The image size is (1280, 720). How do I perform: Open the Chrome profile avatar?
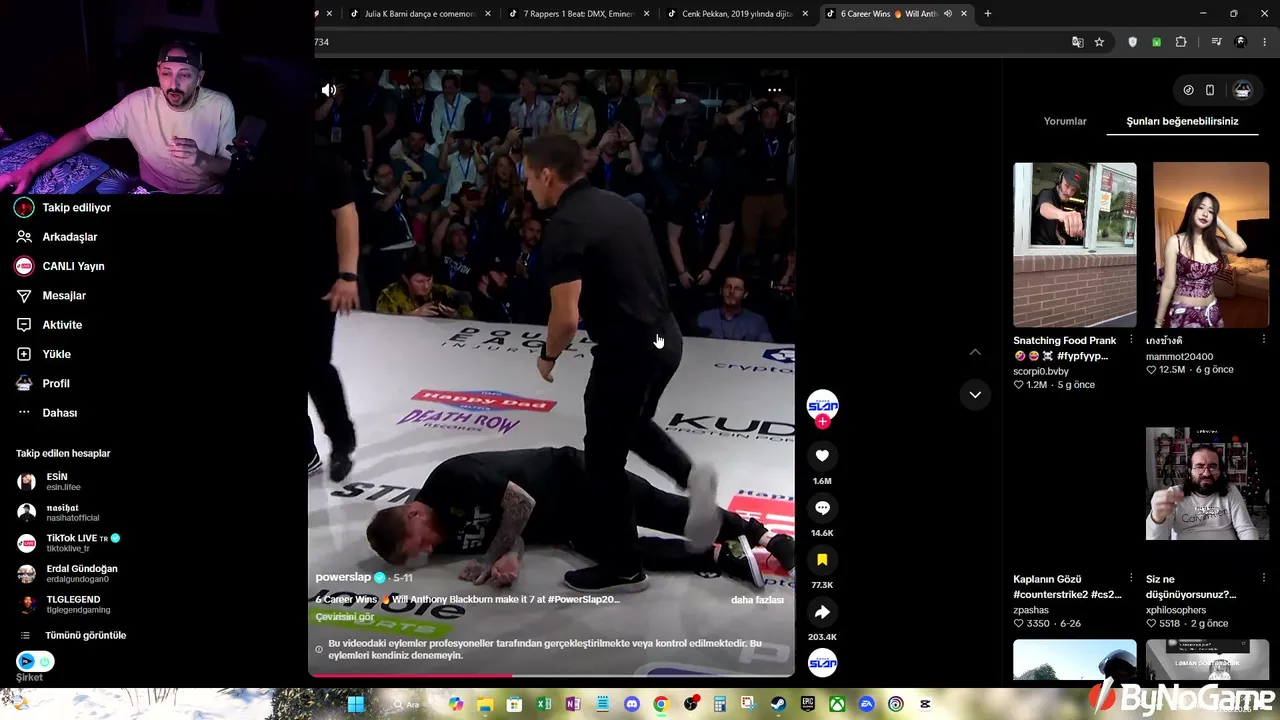pos(1241,42)
